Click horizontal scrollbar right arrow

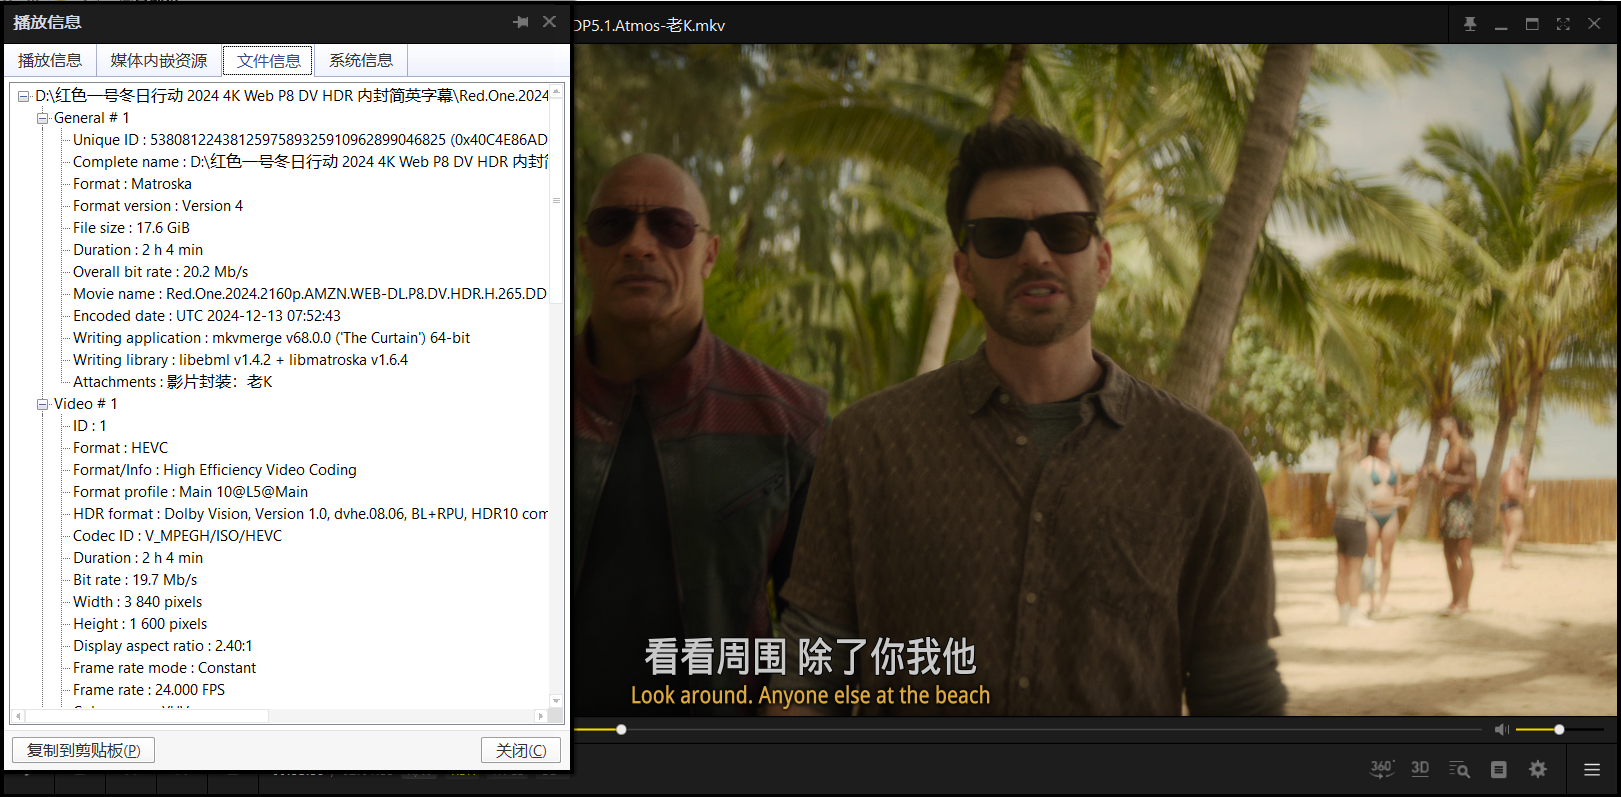tap(541, 716)
